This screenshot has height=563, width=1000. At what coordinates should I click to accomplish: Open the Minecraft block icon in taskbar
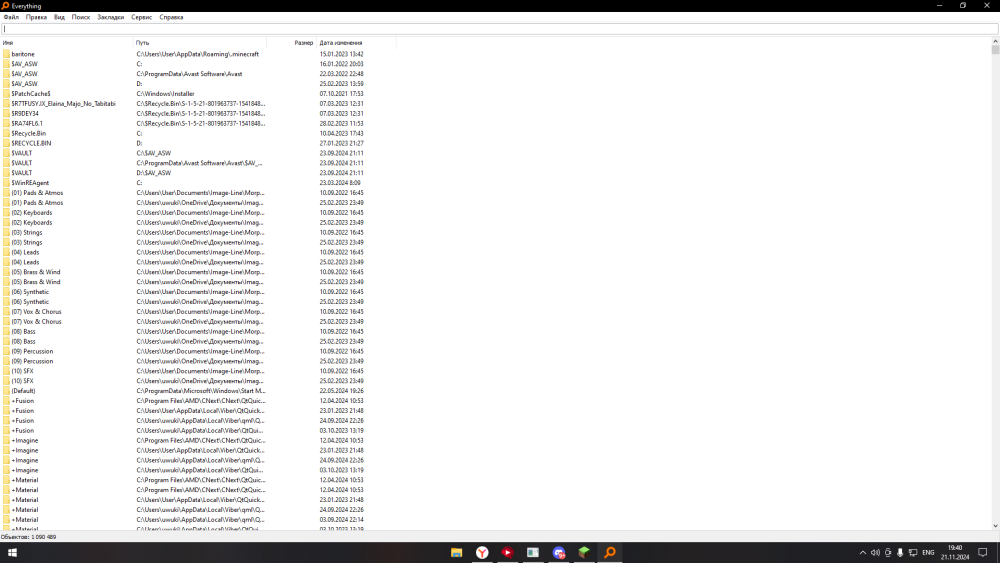coord(584,553)
